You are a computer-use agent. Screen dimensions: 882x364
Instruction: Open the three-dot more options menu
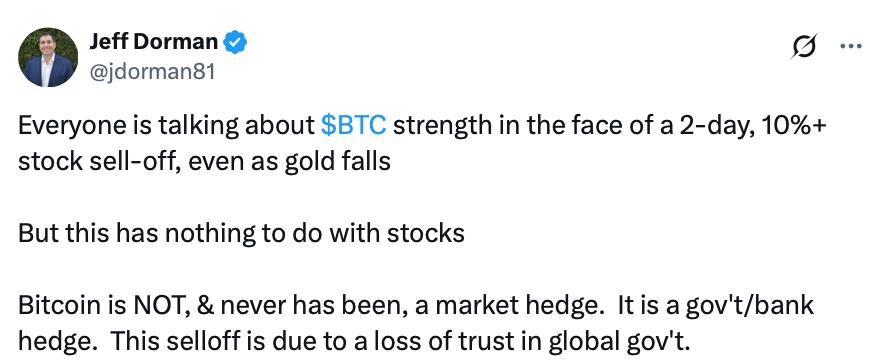[x=850, y=47]
